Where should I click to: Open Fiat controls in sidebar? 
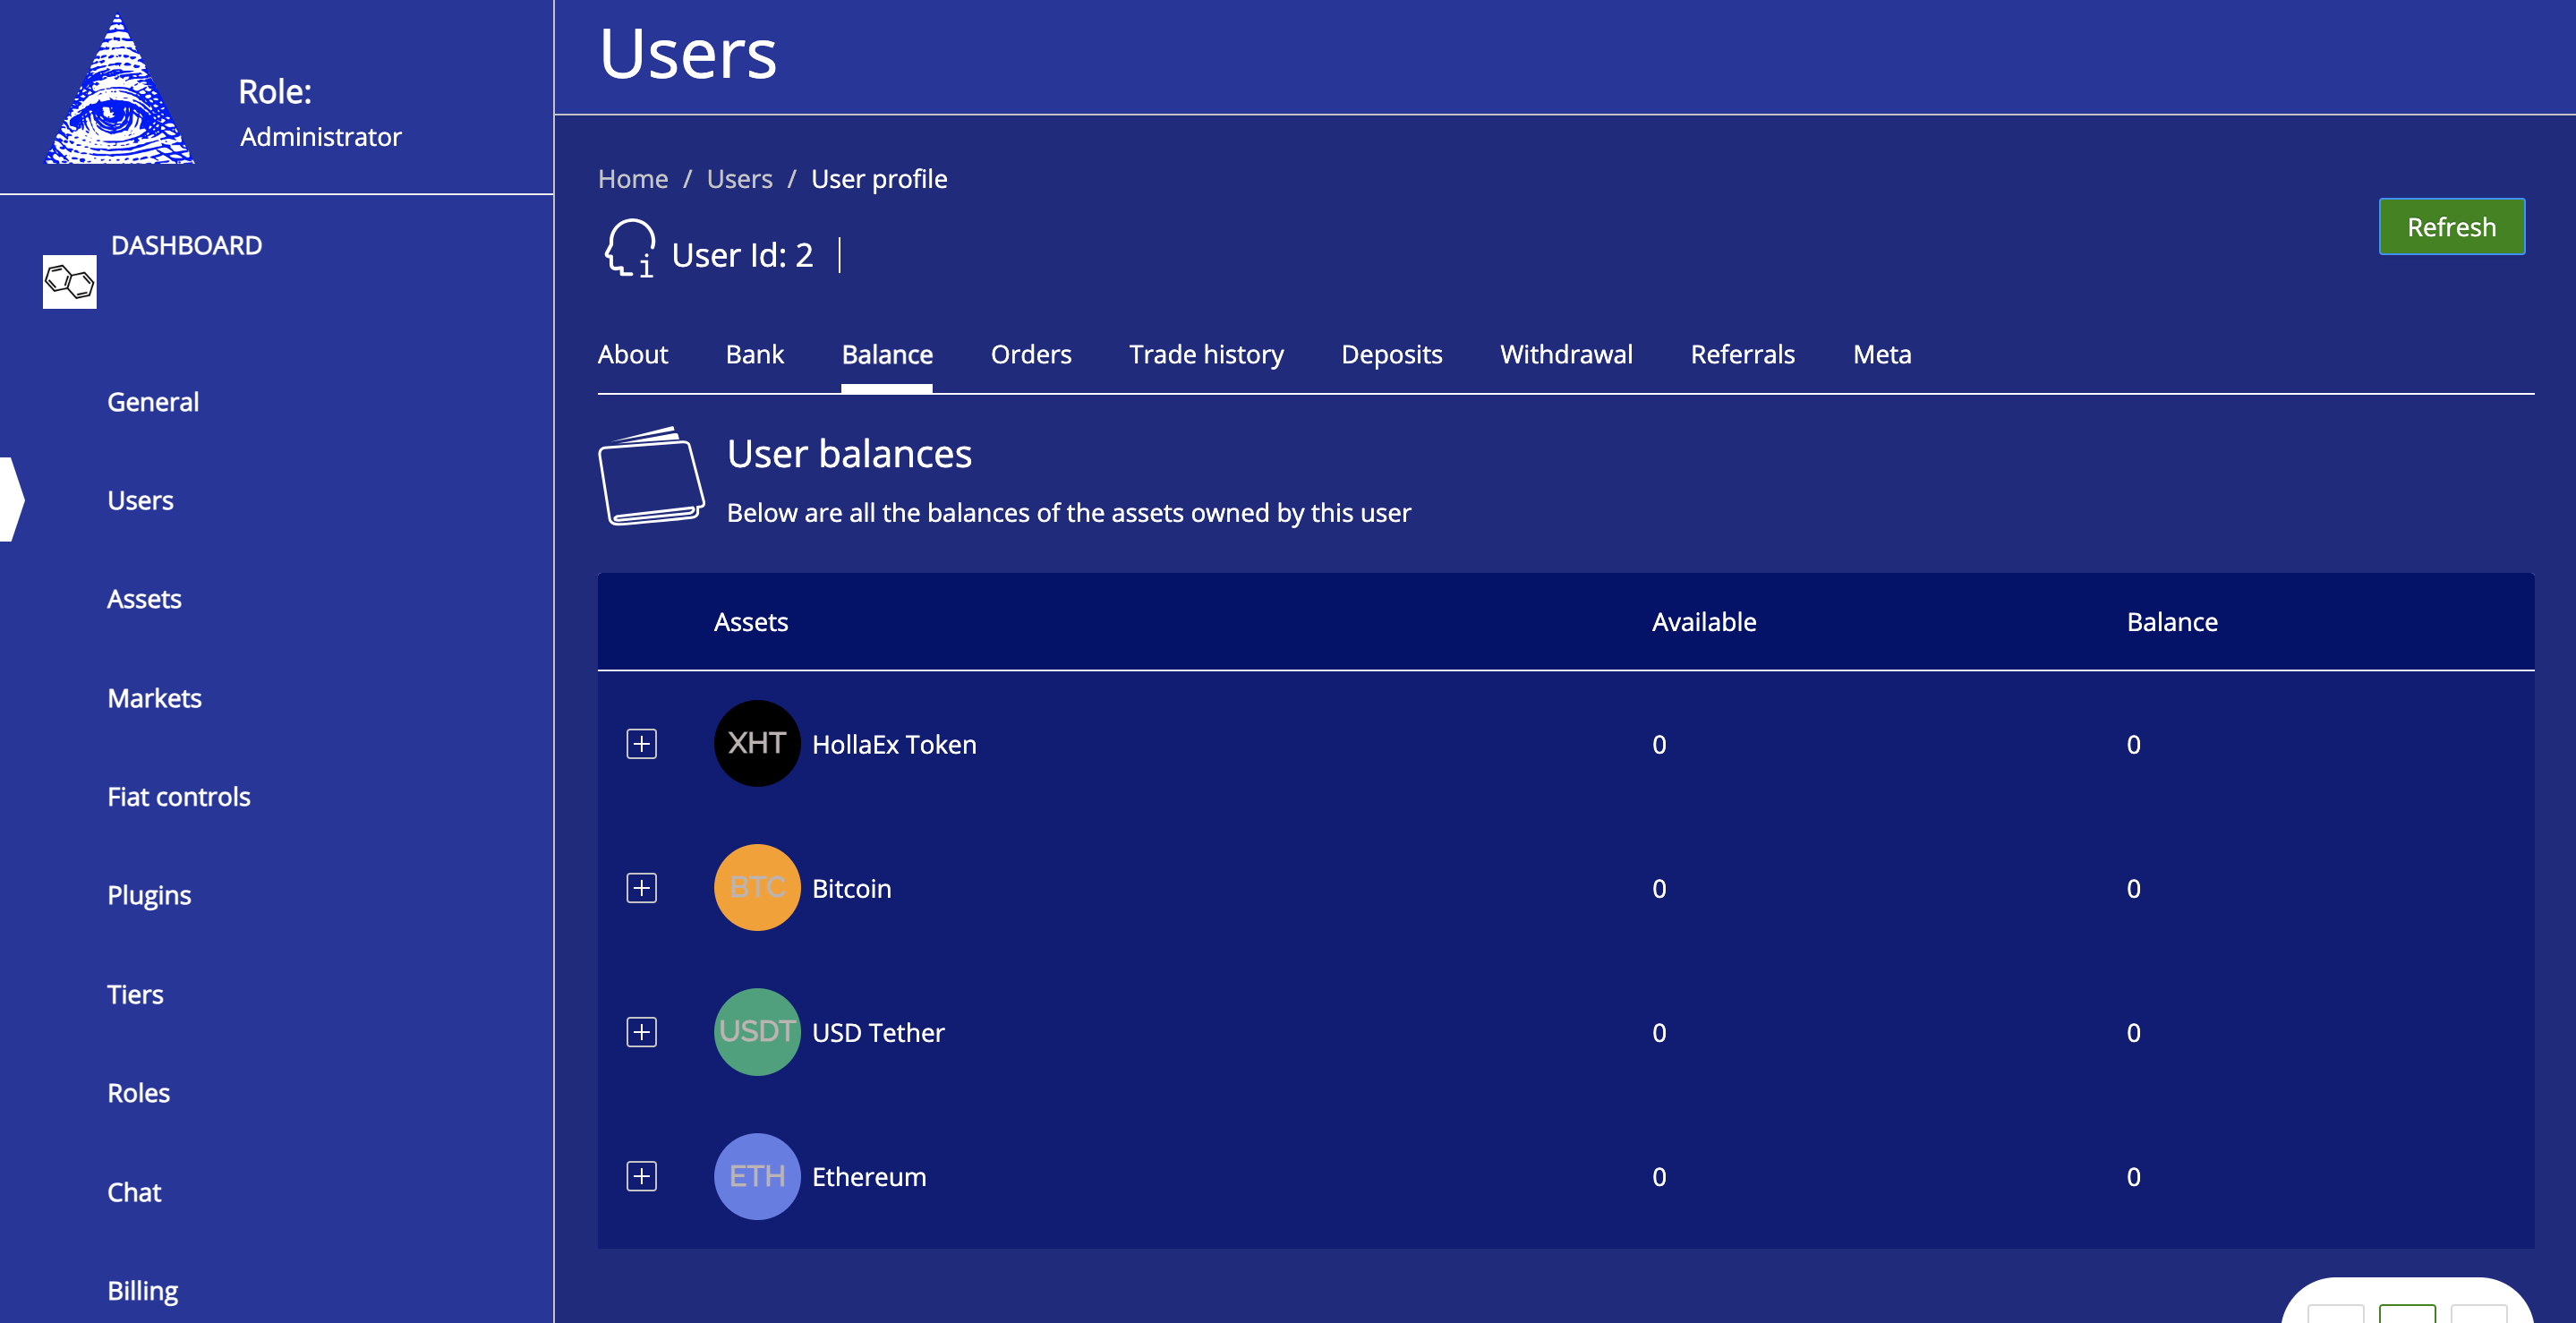[x=179, y=797]
